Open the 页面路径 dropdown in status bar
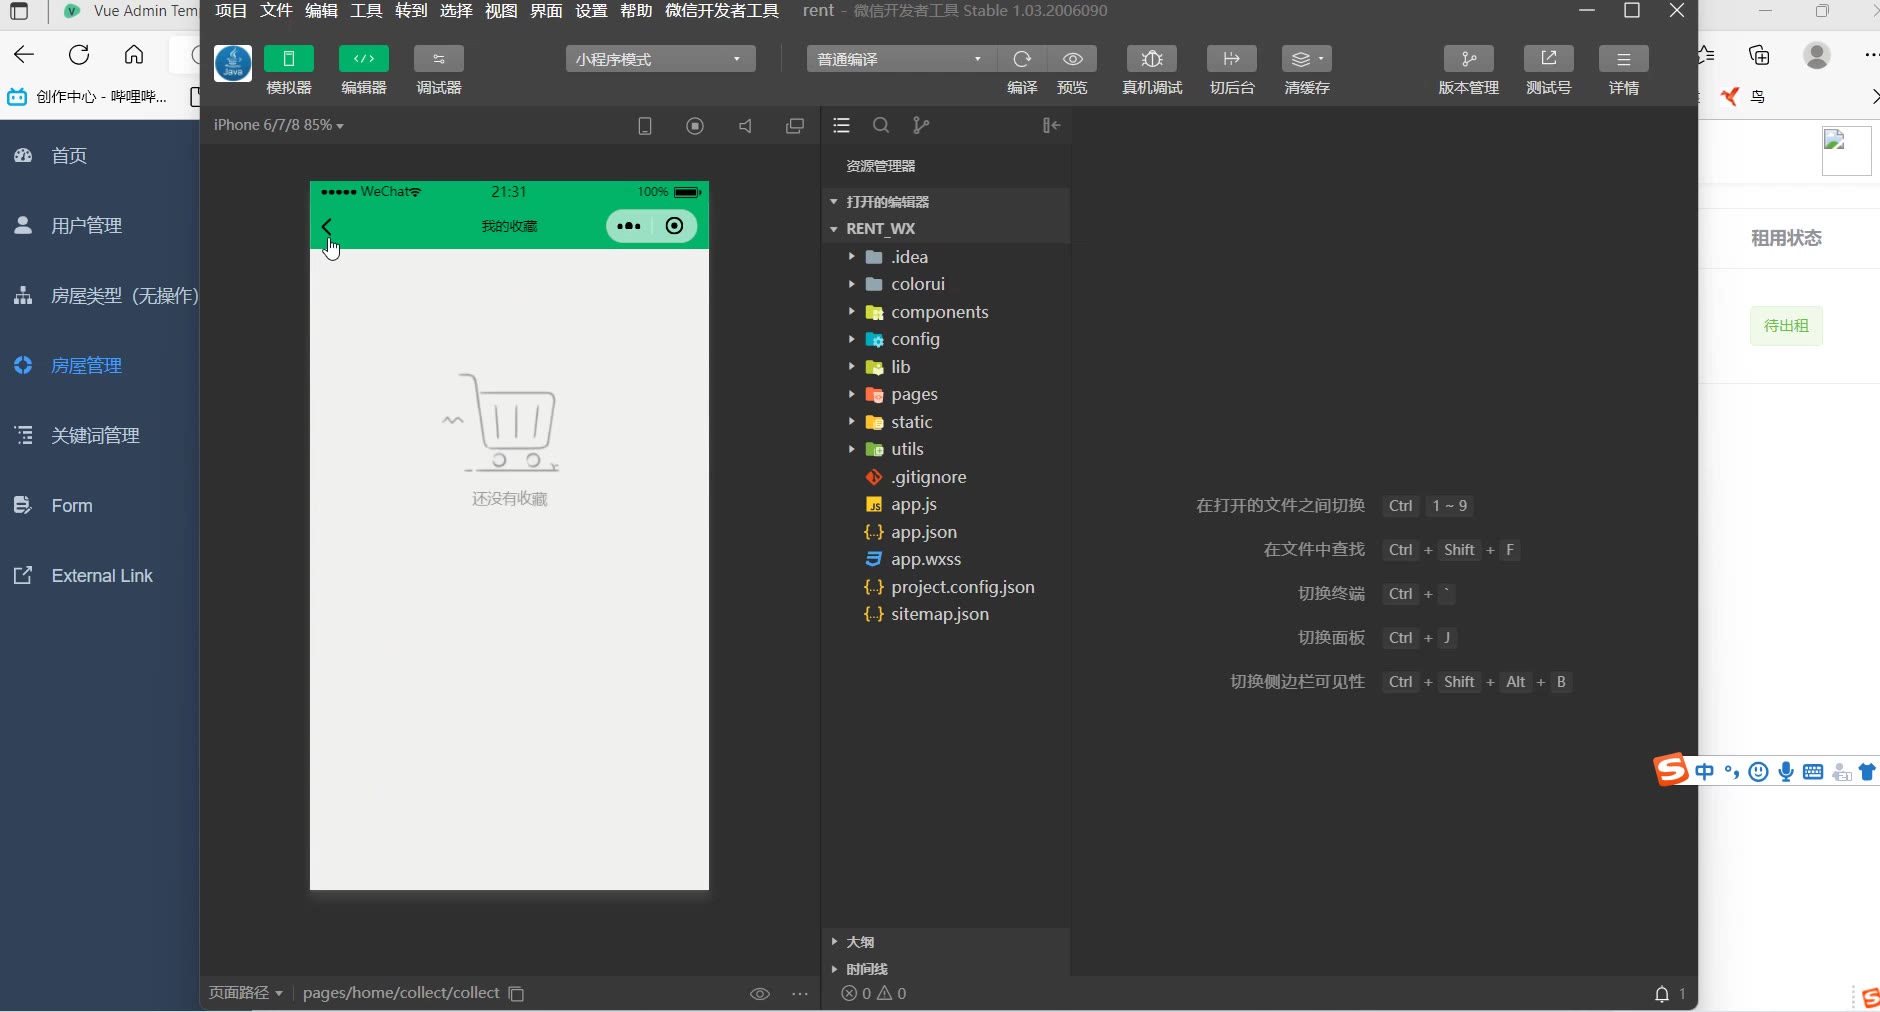Image resolution: width=1880 pixels, height=1012 pixels. pyautogui.click(x=246, y=993)
